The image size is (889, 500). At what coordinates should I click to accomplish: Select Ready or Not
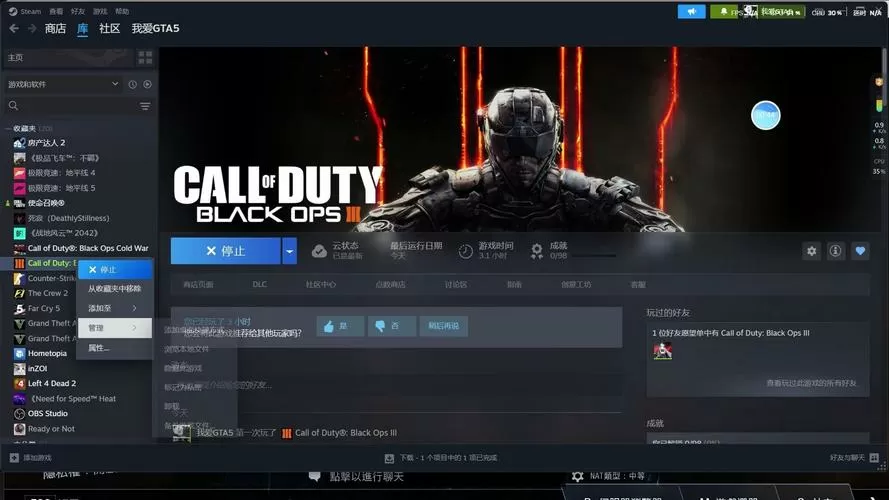(51, 429)
